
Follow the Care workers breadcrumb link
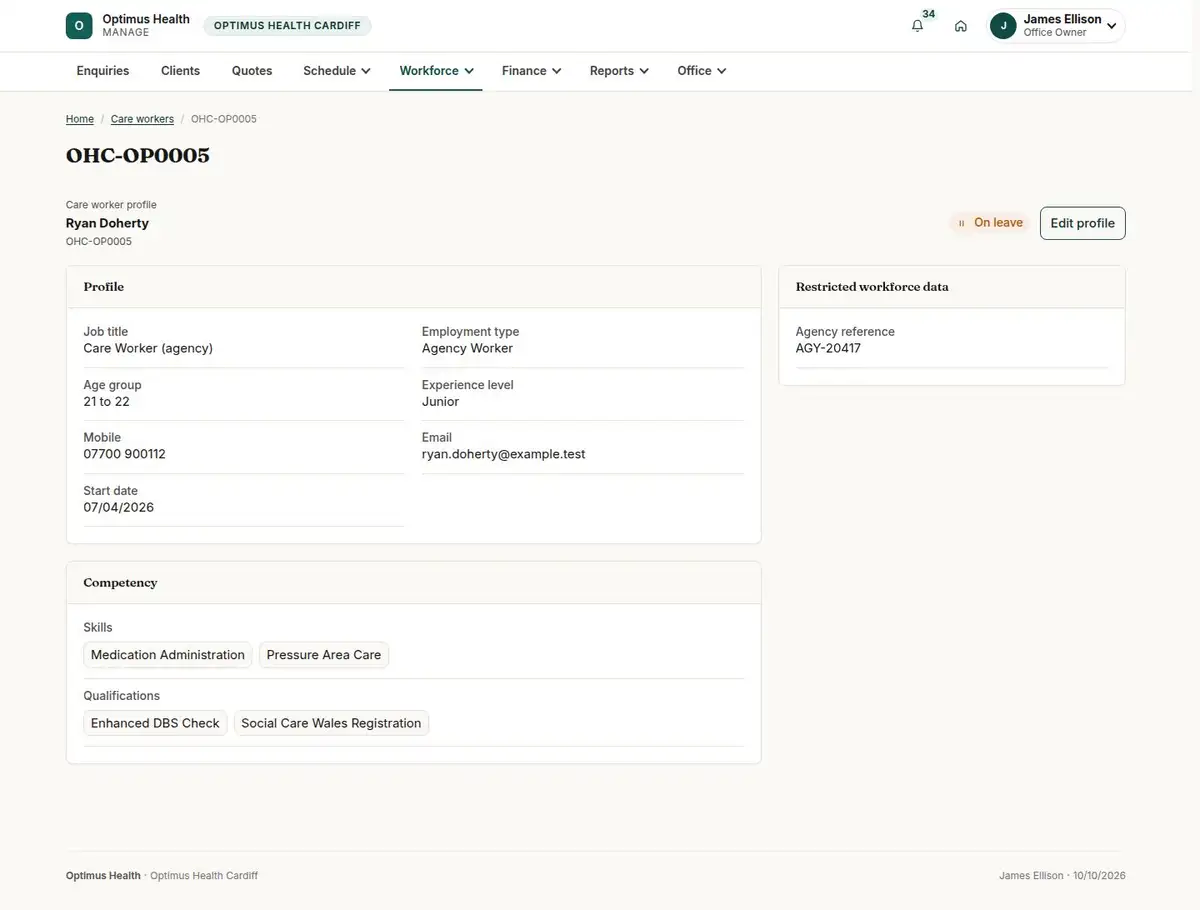click(142, 119)
